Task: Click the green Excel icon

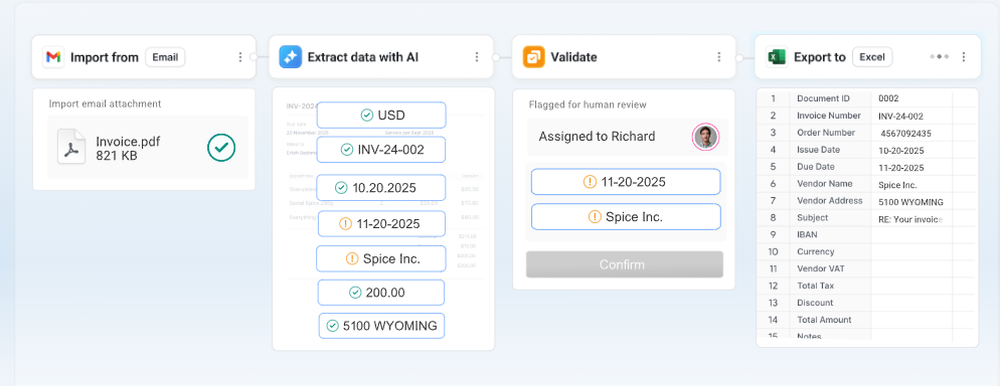Action: 777,57
